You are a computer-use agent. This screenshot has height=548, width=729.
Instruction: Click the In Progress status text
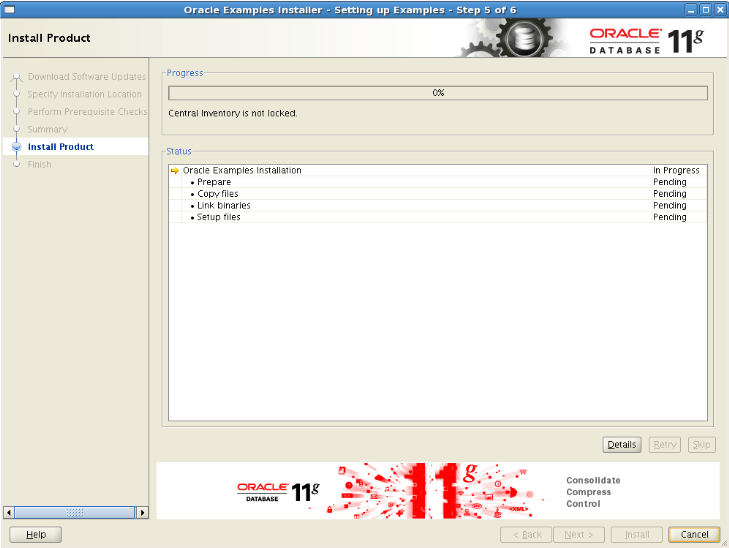[676, 171]
